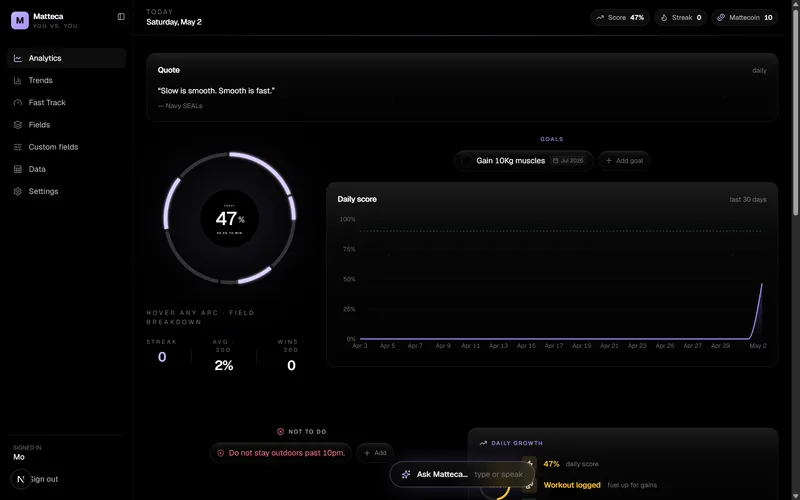Click the Workout logged entry
Viewport: 800px width, 500px height.
600,485
